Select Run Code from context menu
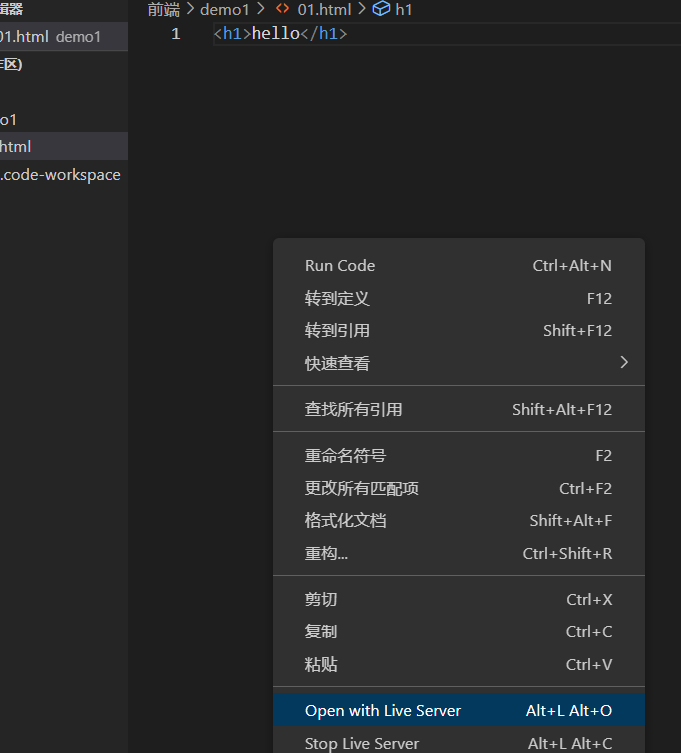The width and height of the screenshot is (681, 753). tap(340, 265)
